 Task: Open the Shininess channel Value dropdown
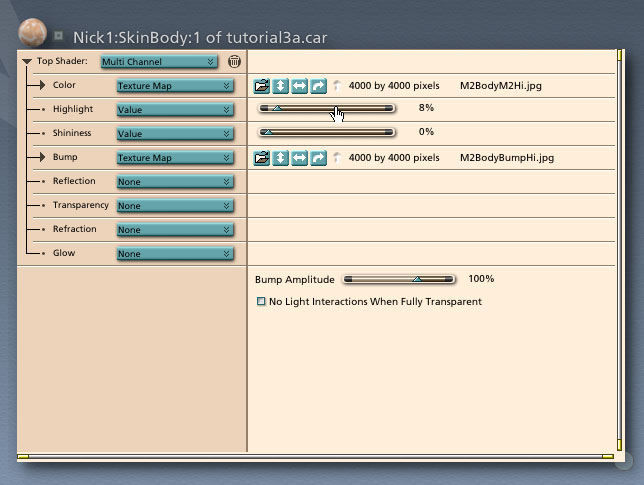tap(175, 133)
